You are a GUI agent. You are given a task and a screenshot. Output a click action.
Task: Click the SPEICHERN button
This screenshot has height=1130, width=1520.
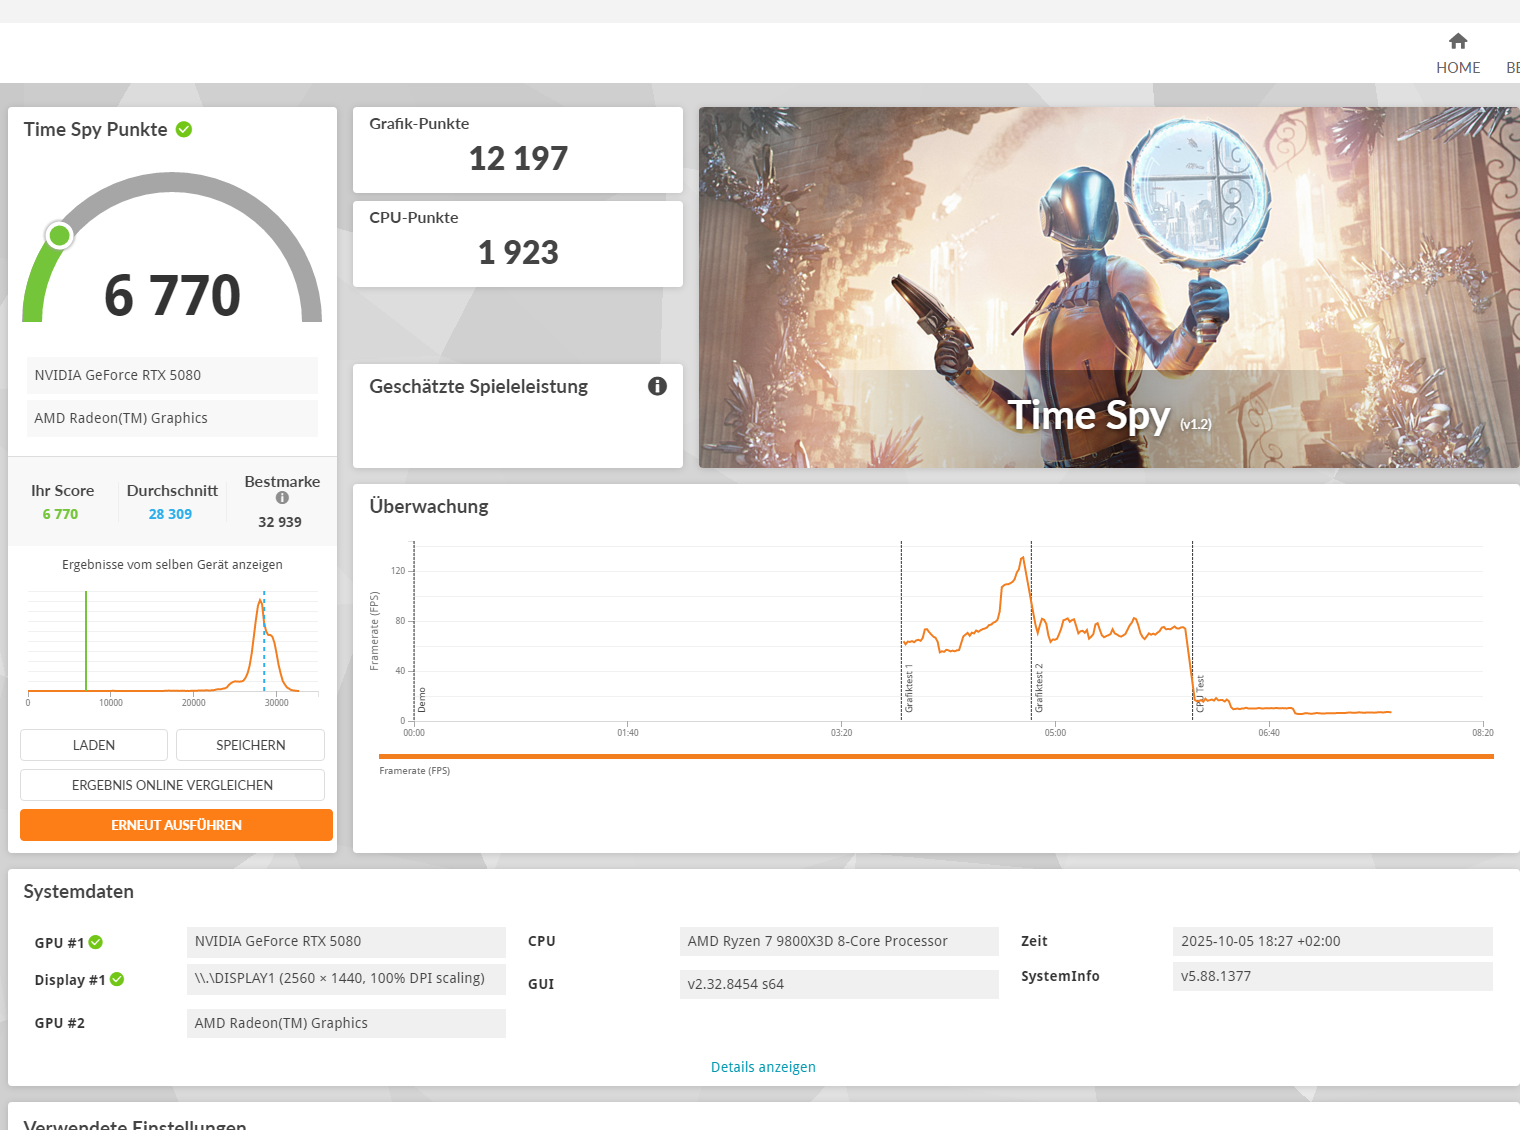click(x=251, y=745)
